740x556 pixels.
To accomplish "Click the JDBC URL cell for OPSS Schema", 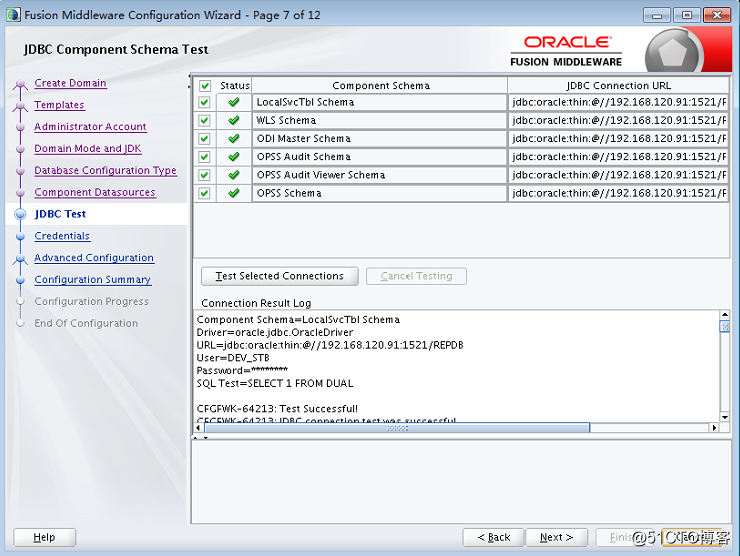I will pyautogui.click(x=618, y=193).
